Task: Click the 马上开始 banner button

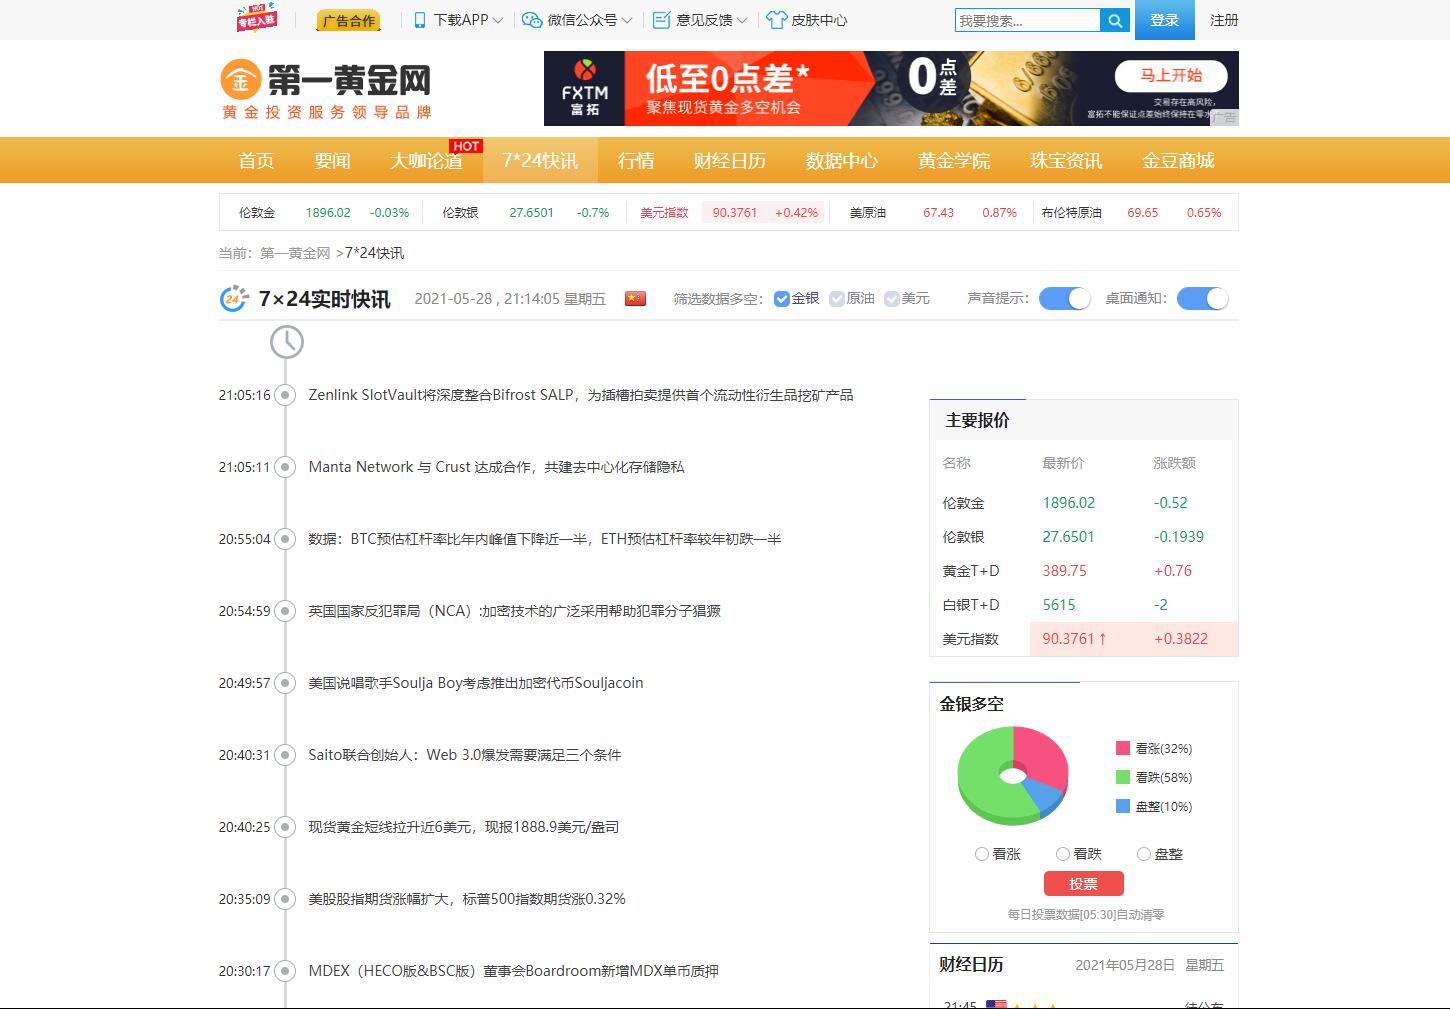Action: (1171, 76)
